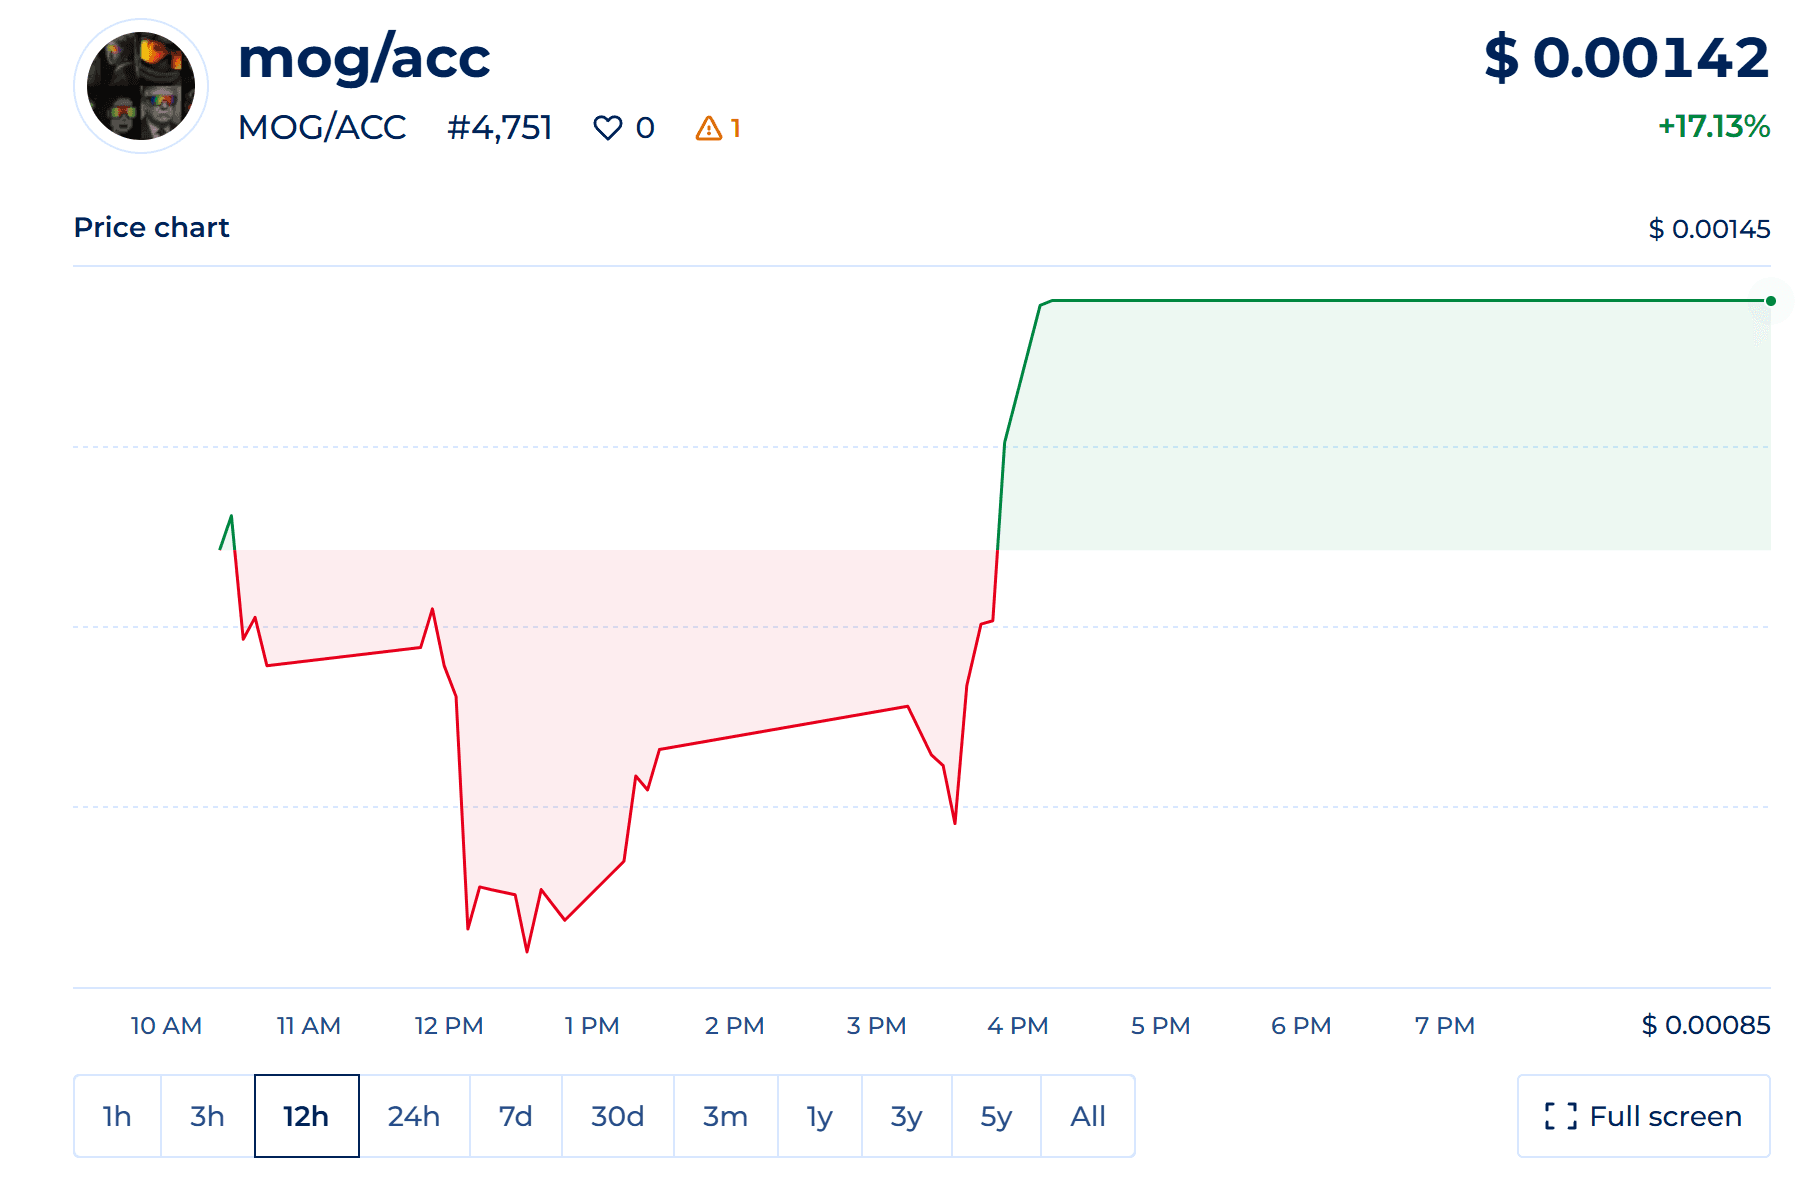
Task: Click the green dot at the chart's end
Action: (1771, 299)
